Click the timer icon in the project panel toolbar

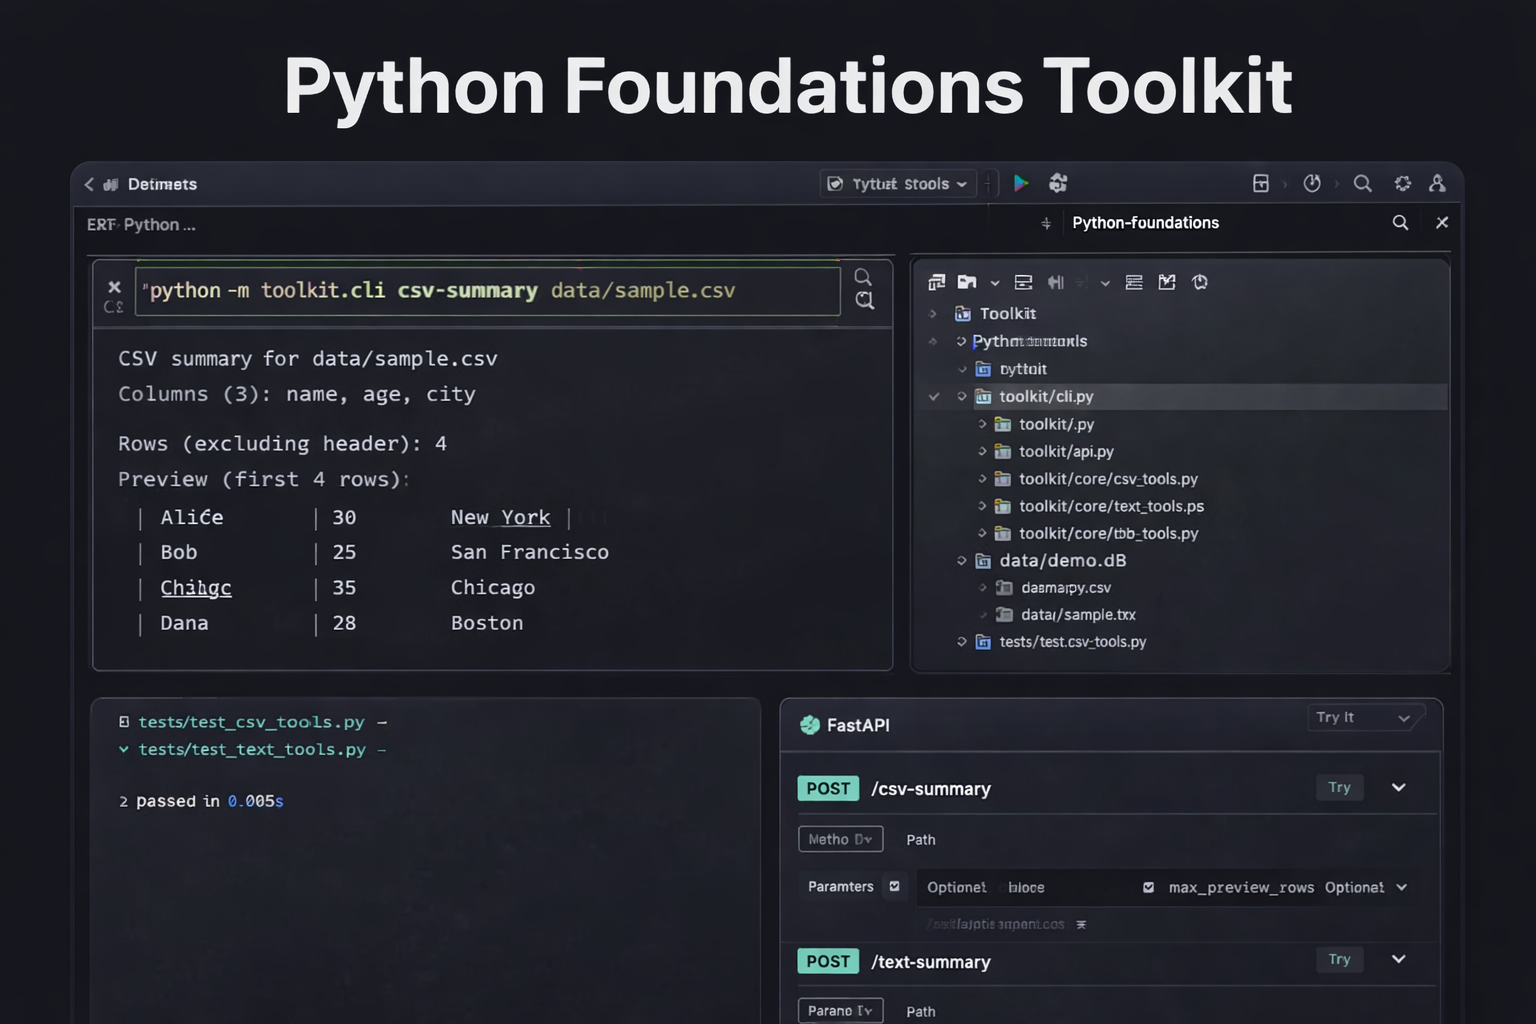1199,282
